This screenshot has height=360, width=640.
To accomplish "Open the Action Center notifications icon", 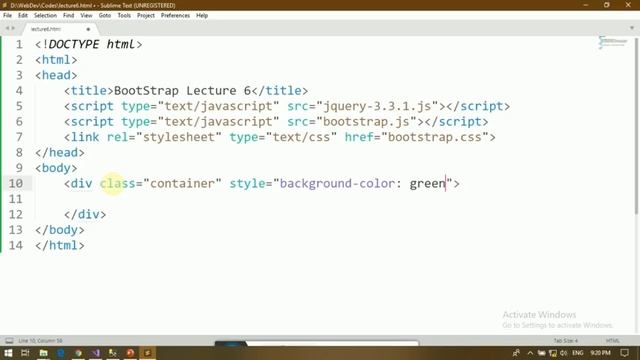I will pos(624,353).
